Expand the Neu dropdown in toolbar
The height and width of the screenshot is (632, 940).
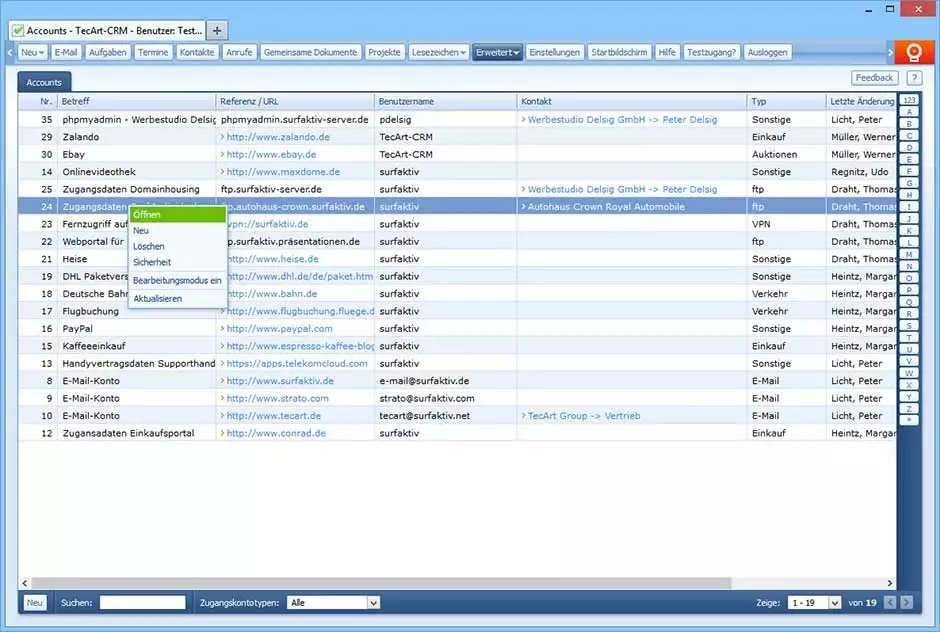33,52
